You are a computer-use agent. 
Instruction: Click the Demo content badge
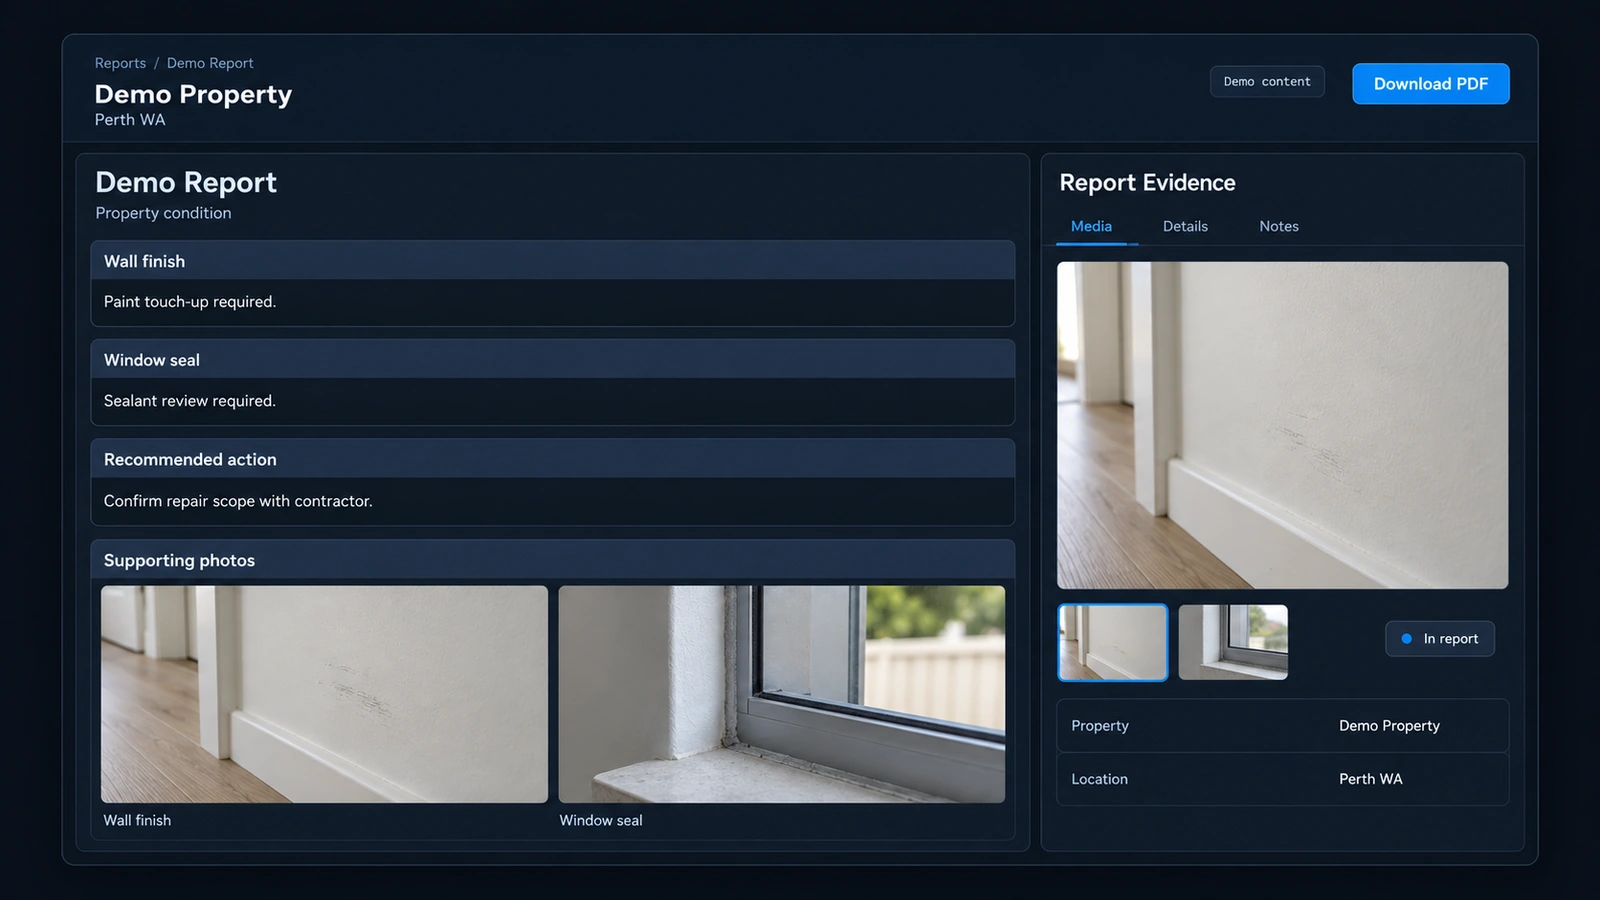pos(1267,82)
